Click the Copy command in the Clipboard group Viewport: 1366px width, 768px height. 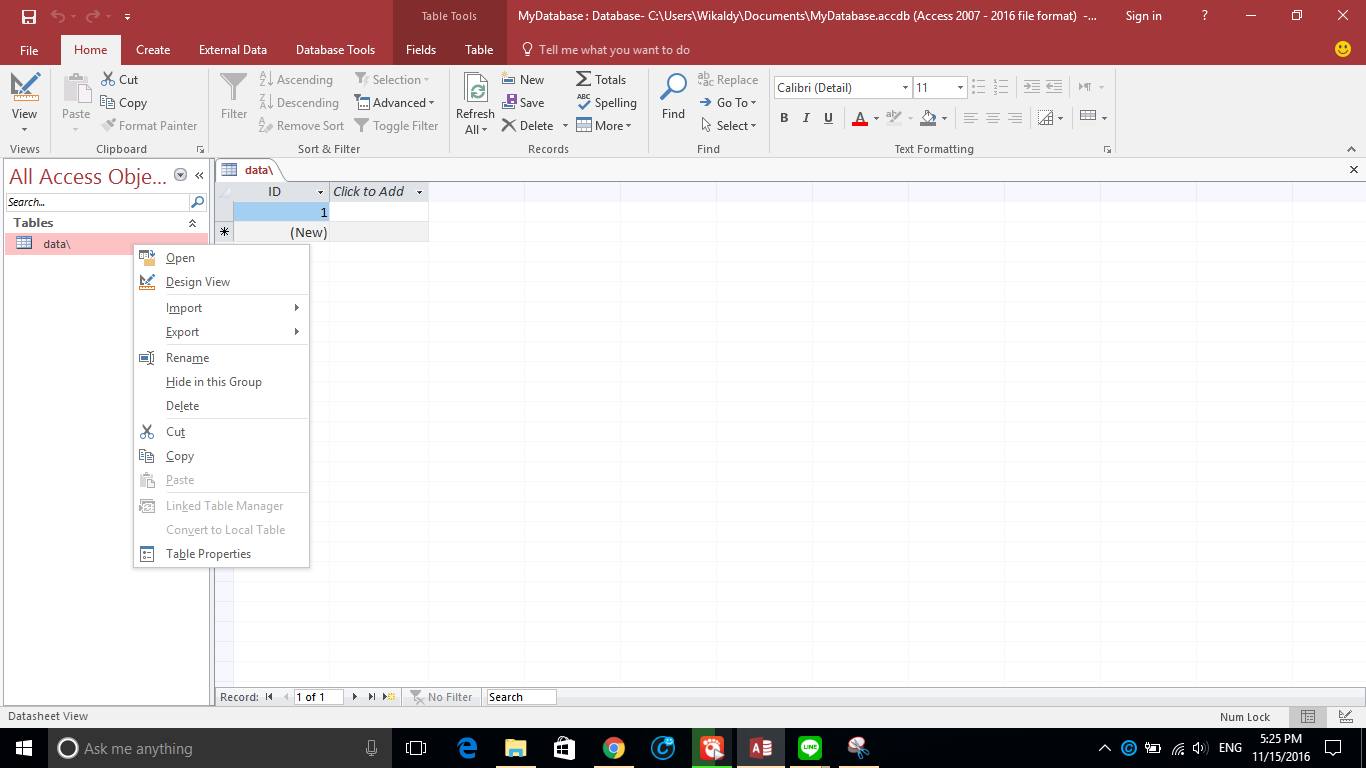click(x=123, y=103)
